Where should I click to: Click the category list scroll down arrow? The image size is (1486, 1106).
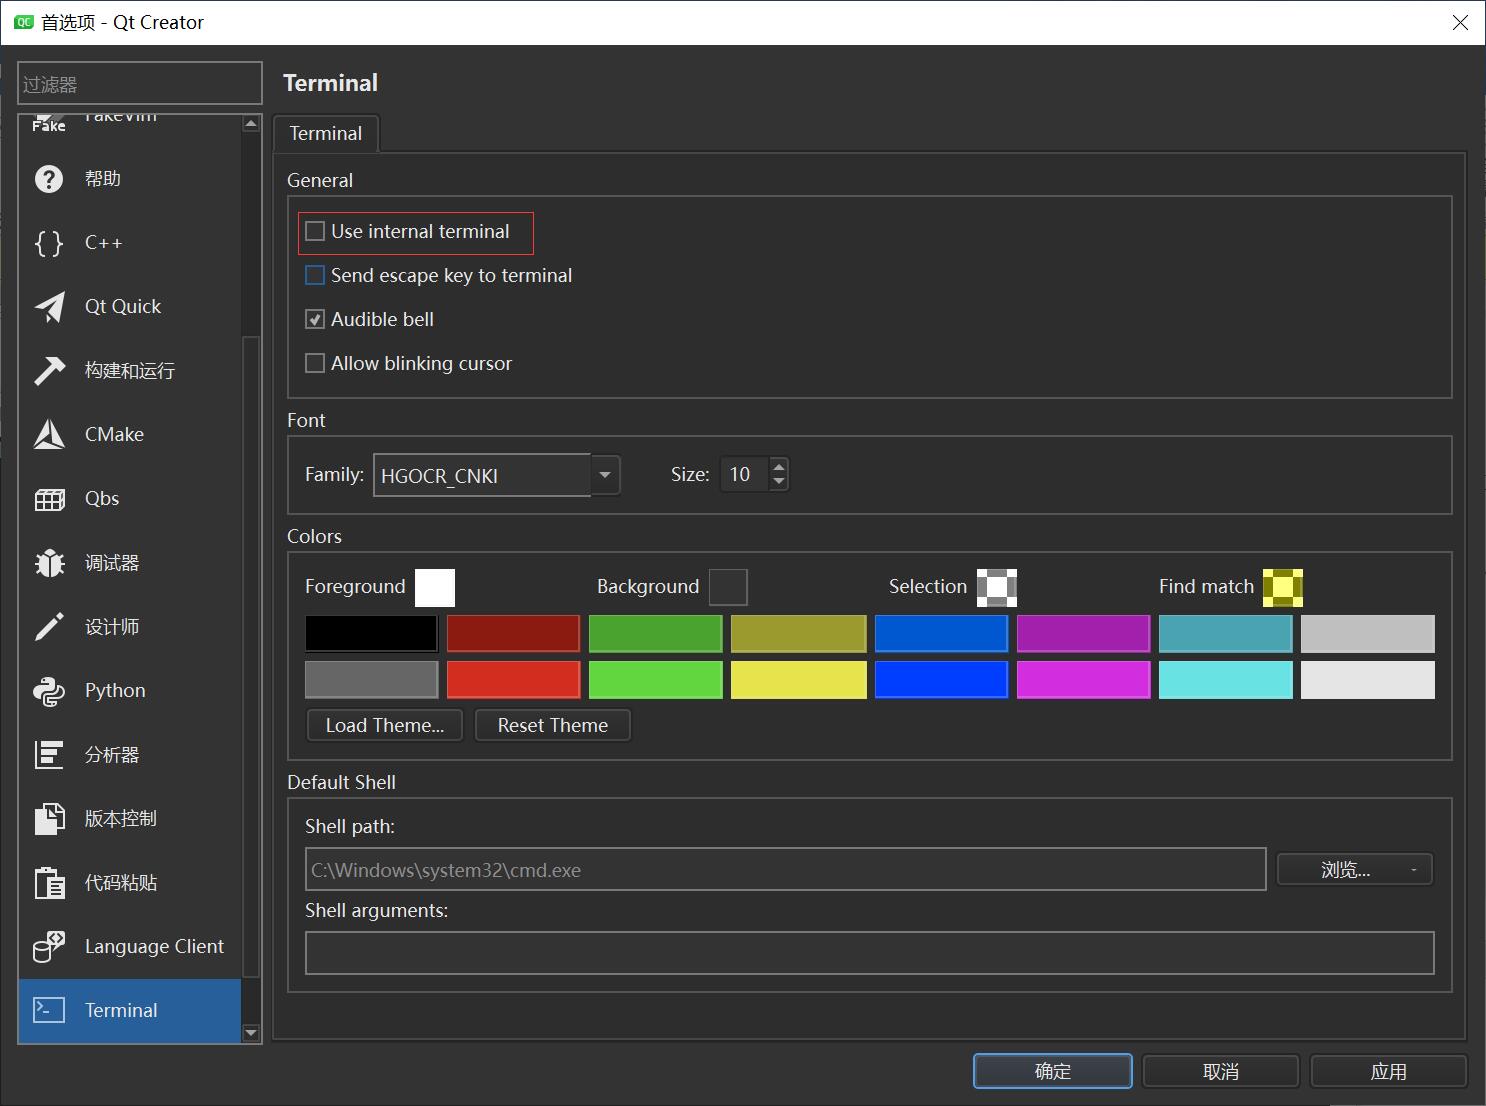251,1033
